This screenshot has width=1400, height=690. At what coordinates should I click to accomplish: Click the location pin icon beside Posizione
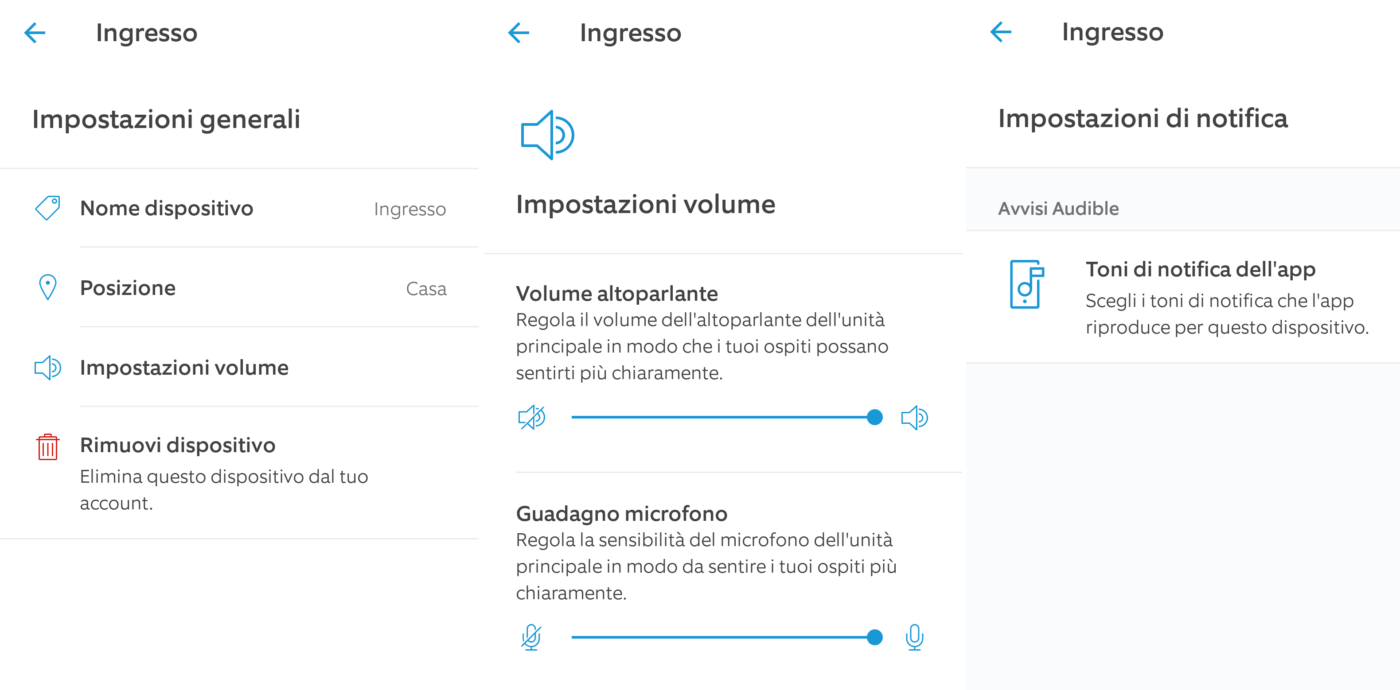point(47,288)
